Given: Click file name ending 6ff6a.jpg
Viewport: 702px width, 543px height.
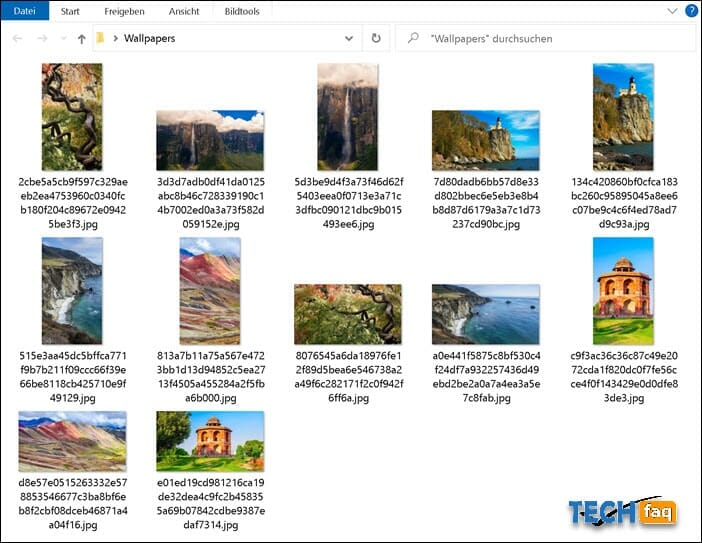Looking at the screenshot, I should (348, 376).
